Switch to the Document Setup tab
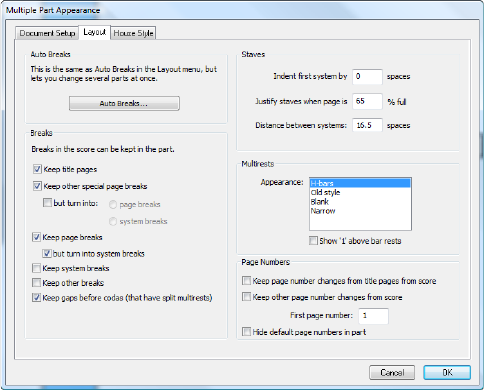 [47, 33]
